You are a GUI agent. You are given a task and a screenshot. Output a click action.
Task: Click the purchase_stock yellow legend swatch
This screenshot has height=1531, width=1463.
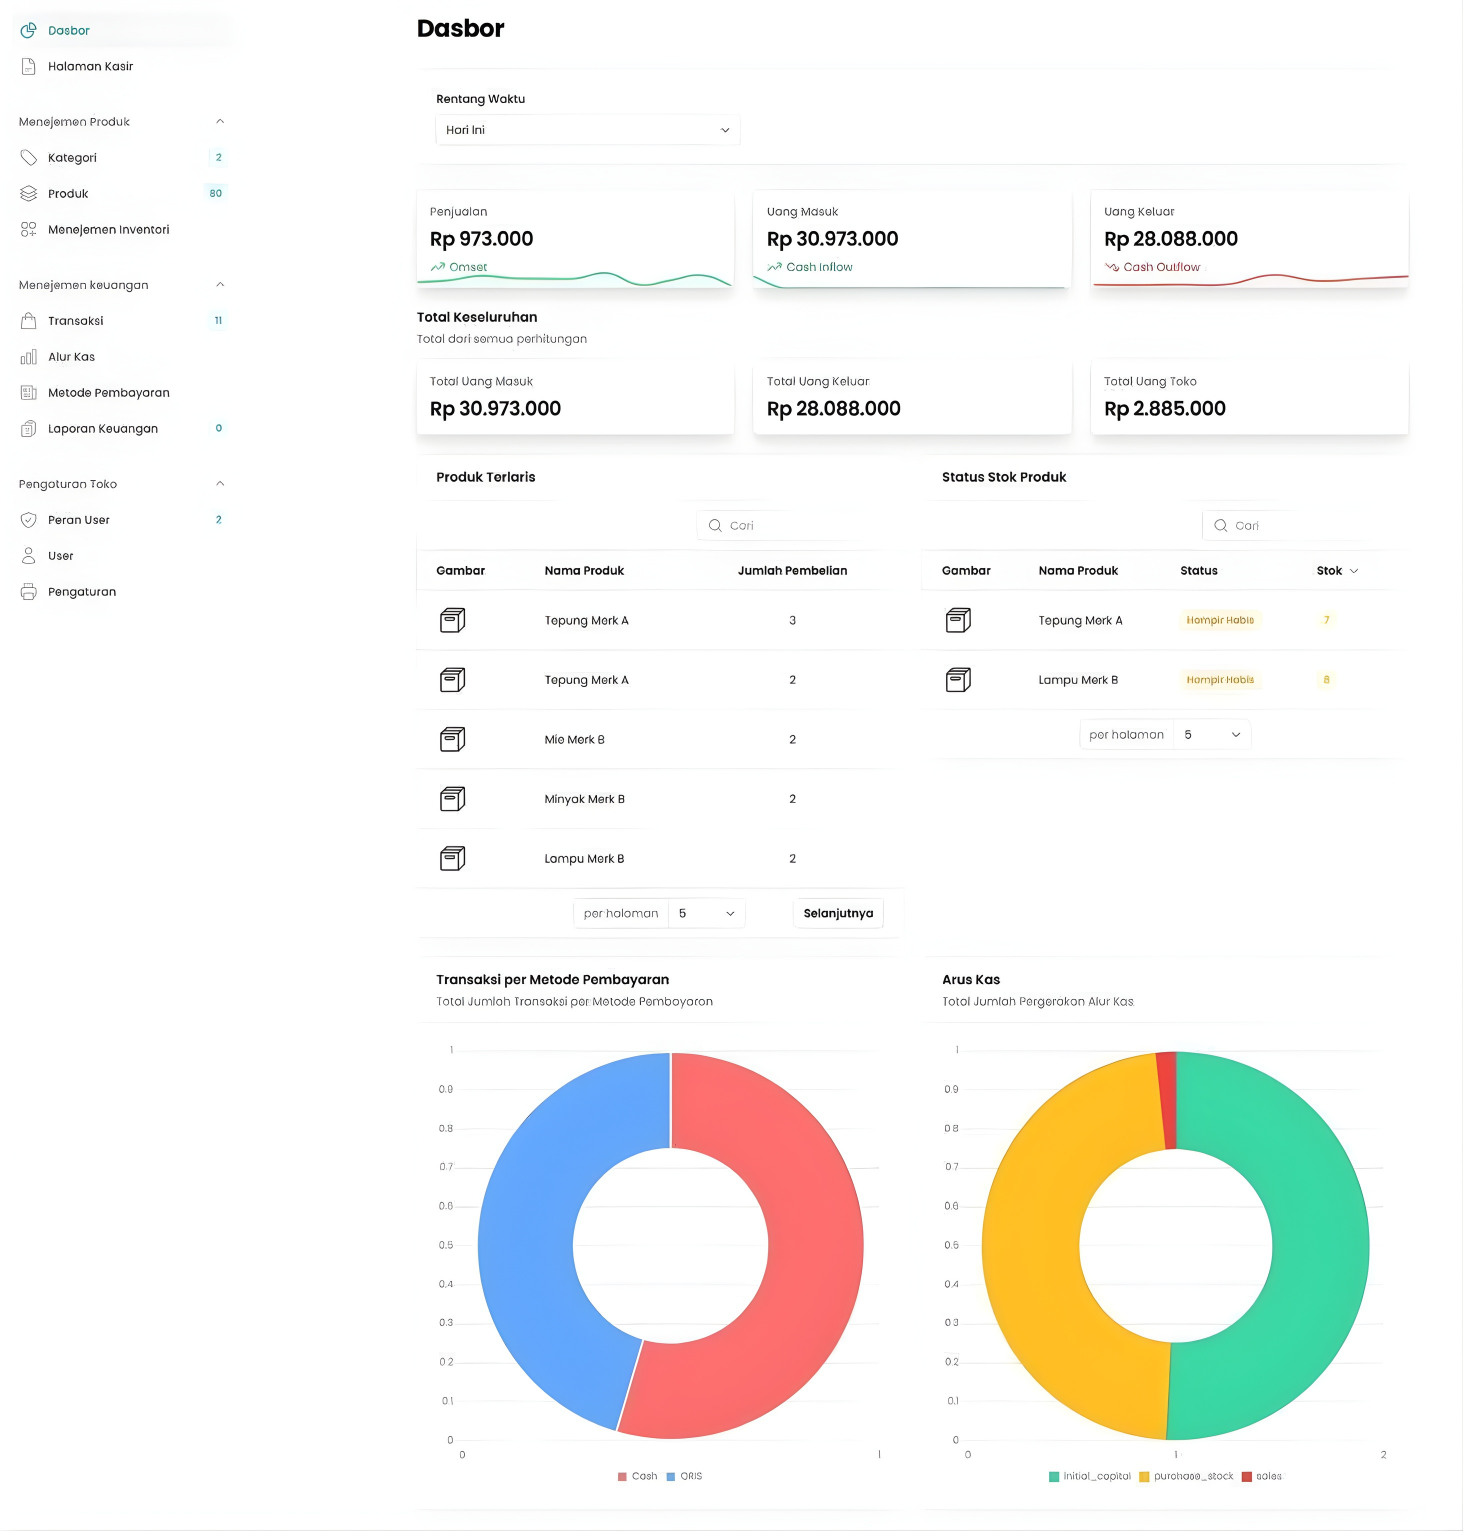[1144, 1476]
